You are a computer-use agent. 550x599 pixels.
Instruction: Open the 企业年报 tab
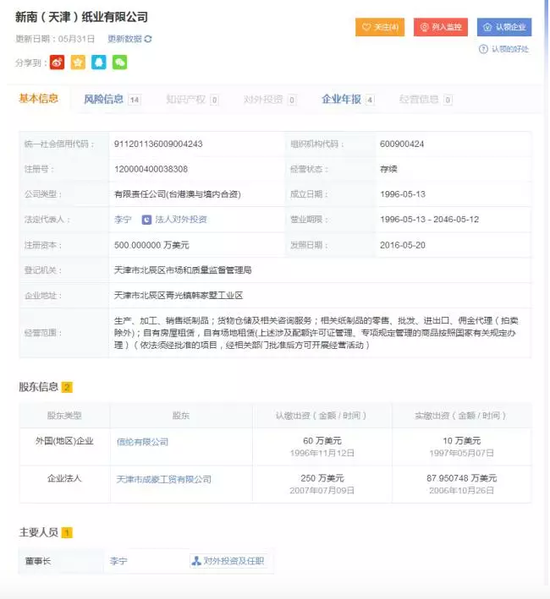tap(341, 99)
